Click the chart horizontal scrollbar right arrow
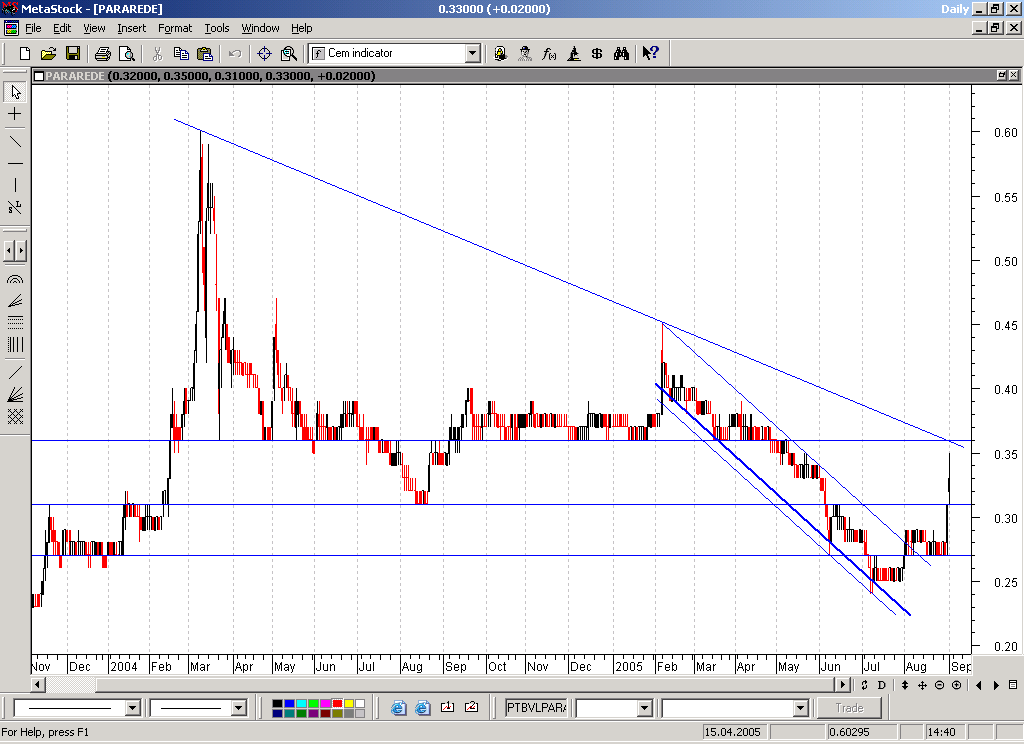This screenshot has height=744, width=1024. (x=842, y=685)
